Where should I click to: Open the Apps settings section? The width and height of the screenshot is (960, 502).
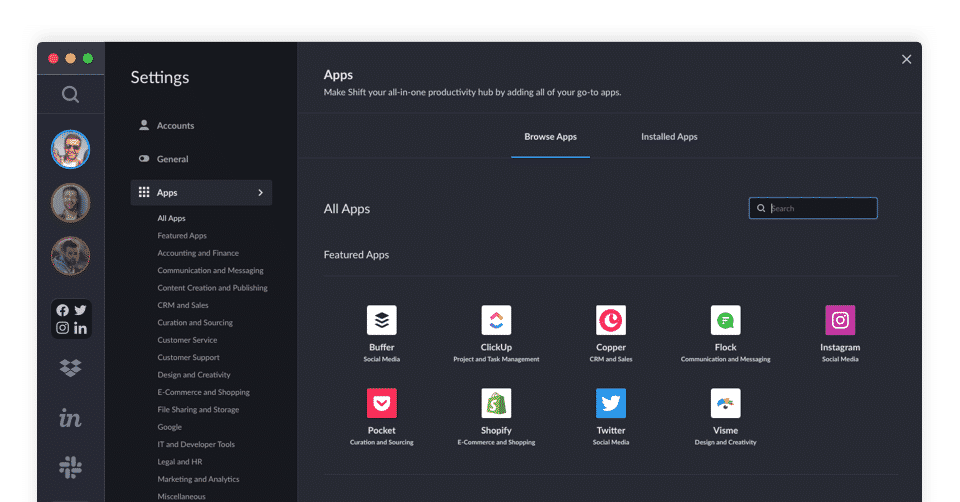pyautogui.click(x=201, y=192)
